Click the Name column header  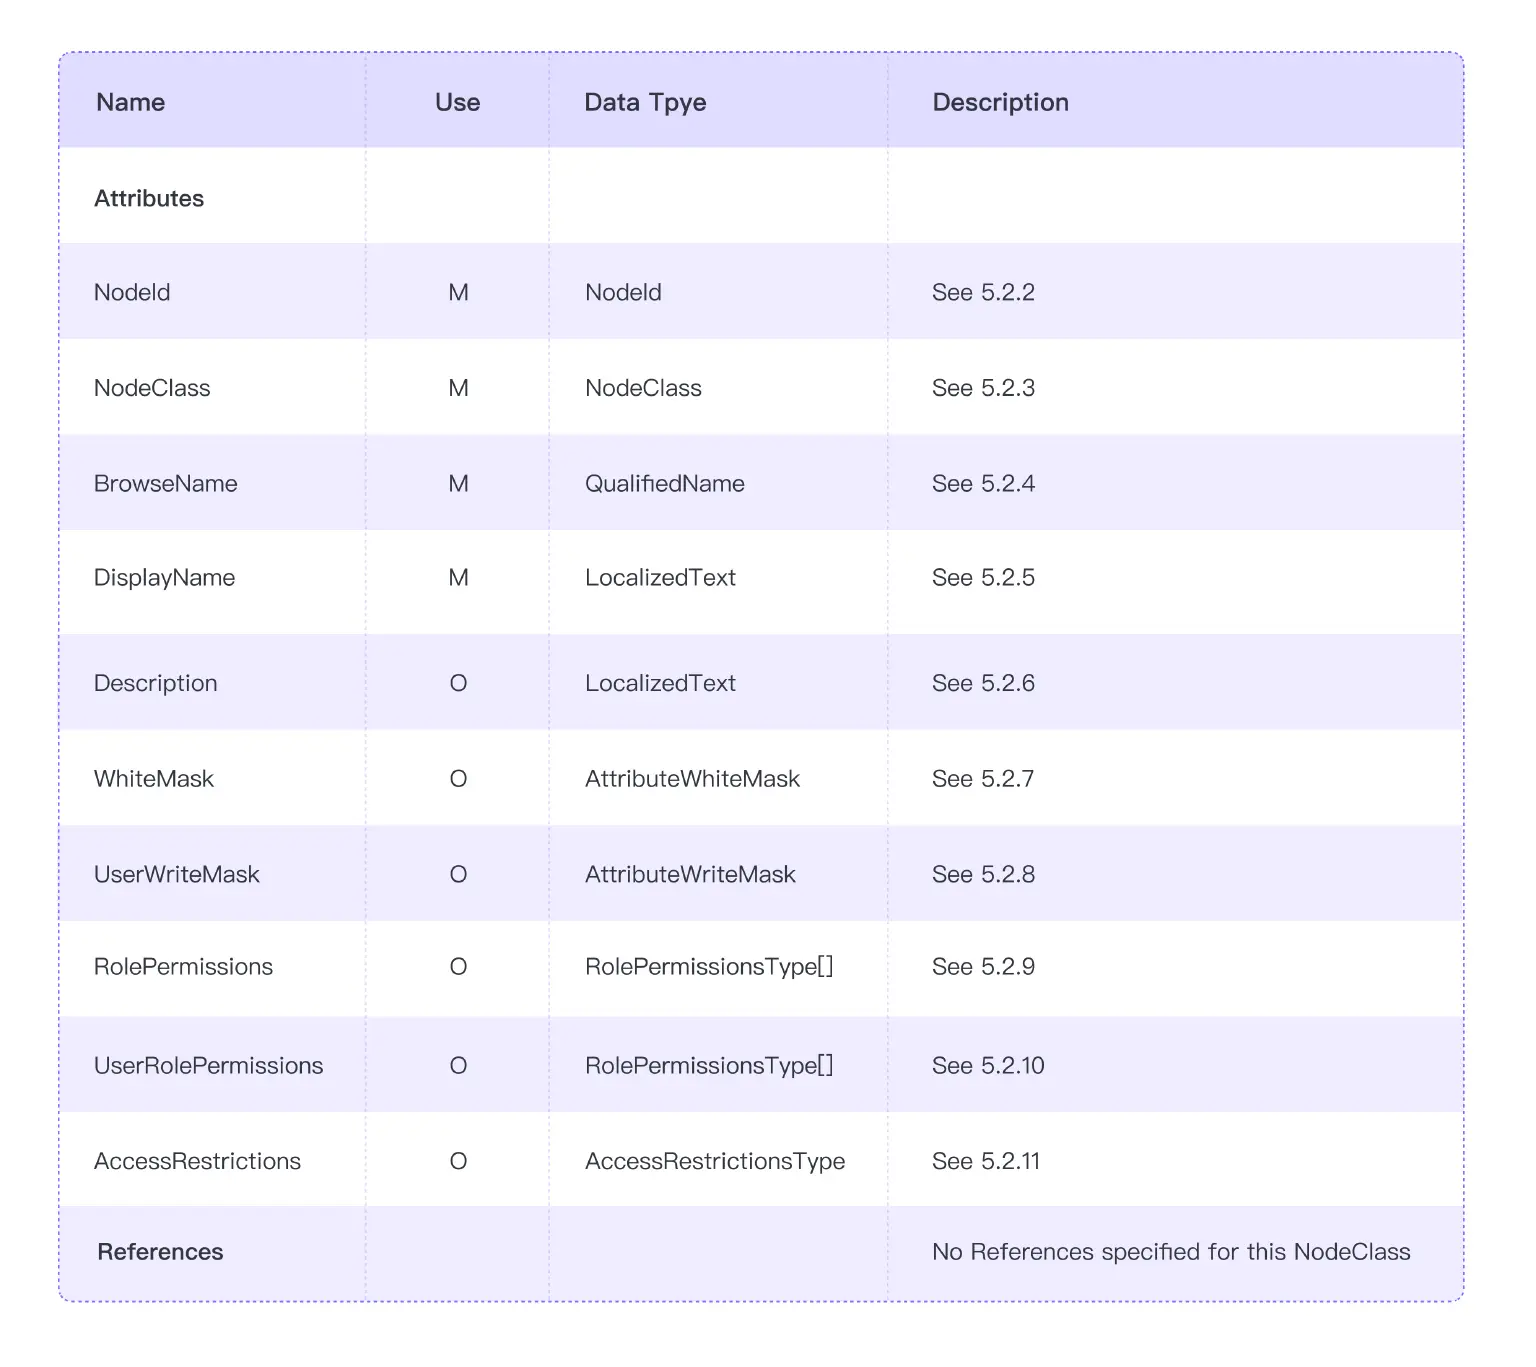pos(130,102)
